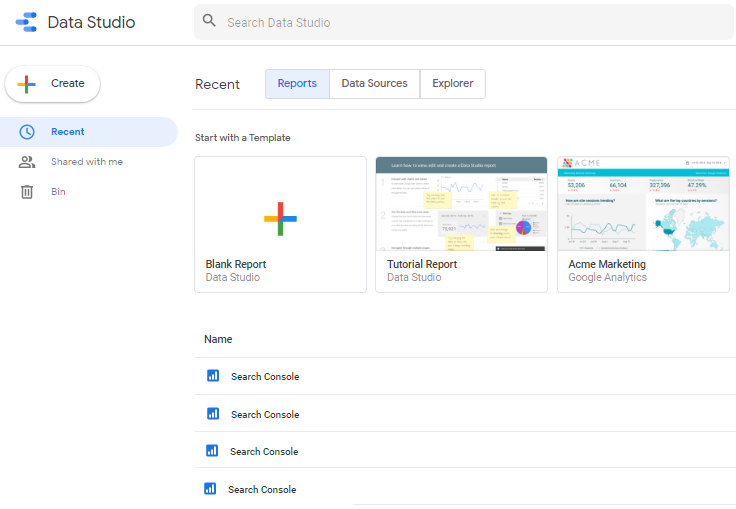Click the multicolor plus icon in Create

(x=26, y=84)
